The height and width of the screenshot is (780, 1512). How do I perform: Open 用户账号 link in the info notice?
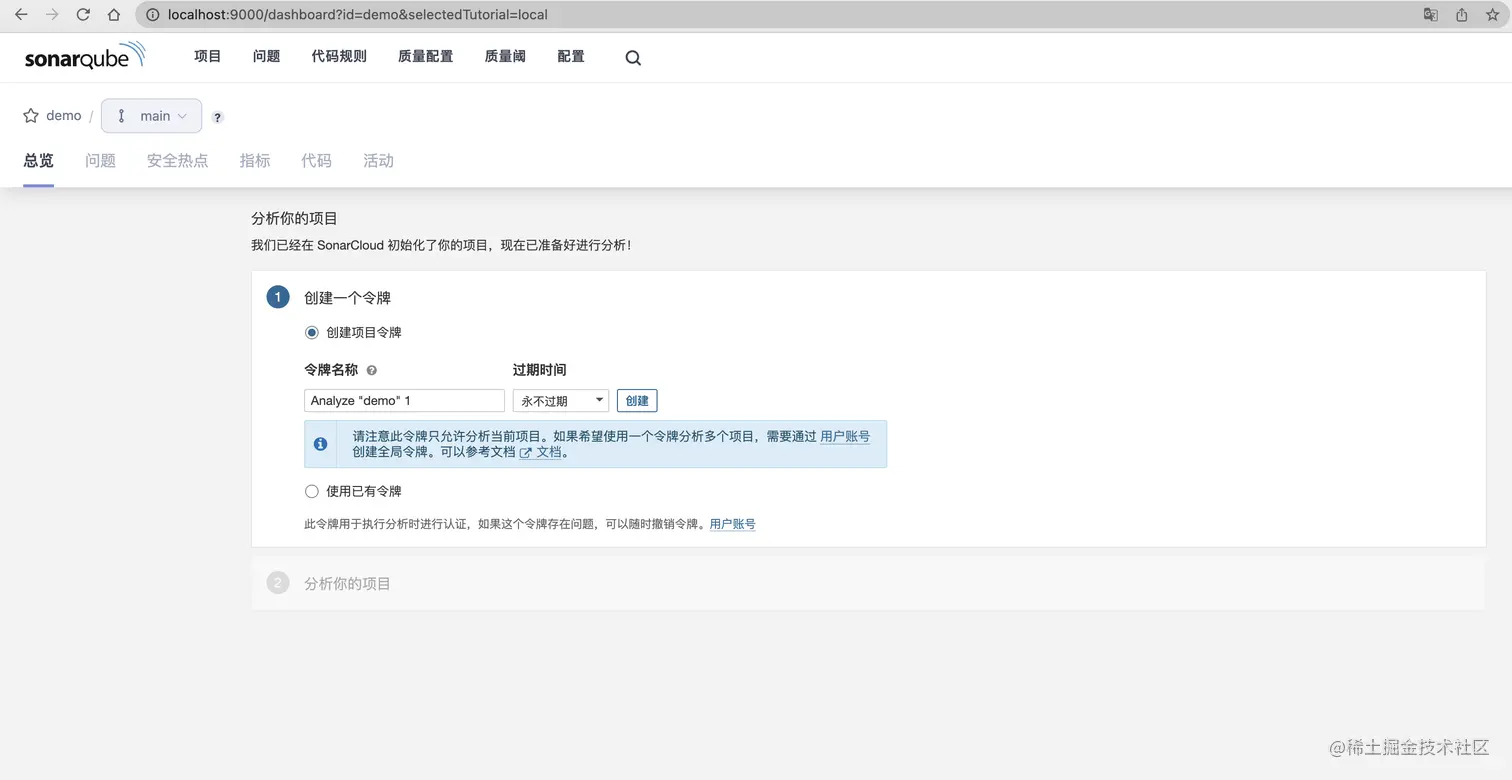click(845, 437)
